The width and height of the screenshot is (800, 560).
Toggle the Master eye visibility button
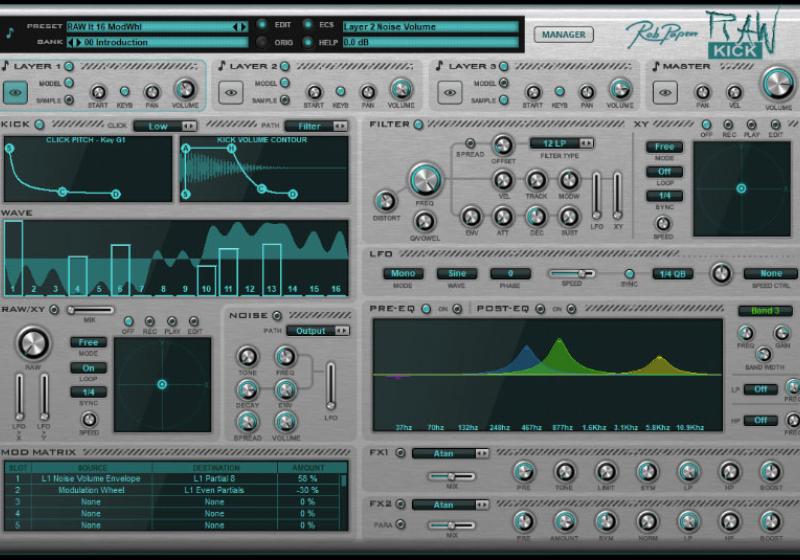point(665,93)
